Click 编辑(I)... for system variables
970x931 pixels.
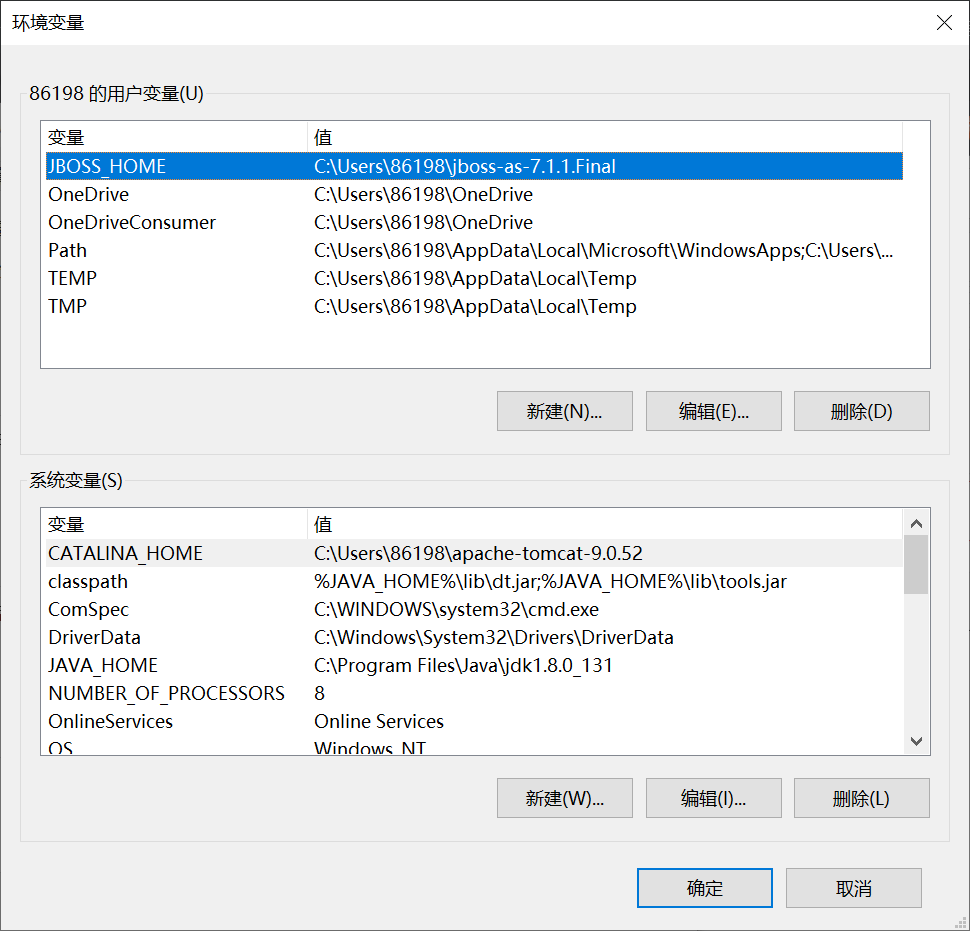(x=713, y=798)
